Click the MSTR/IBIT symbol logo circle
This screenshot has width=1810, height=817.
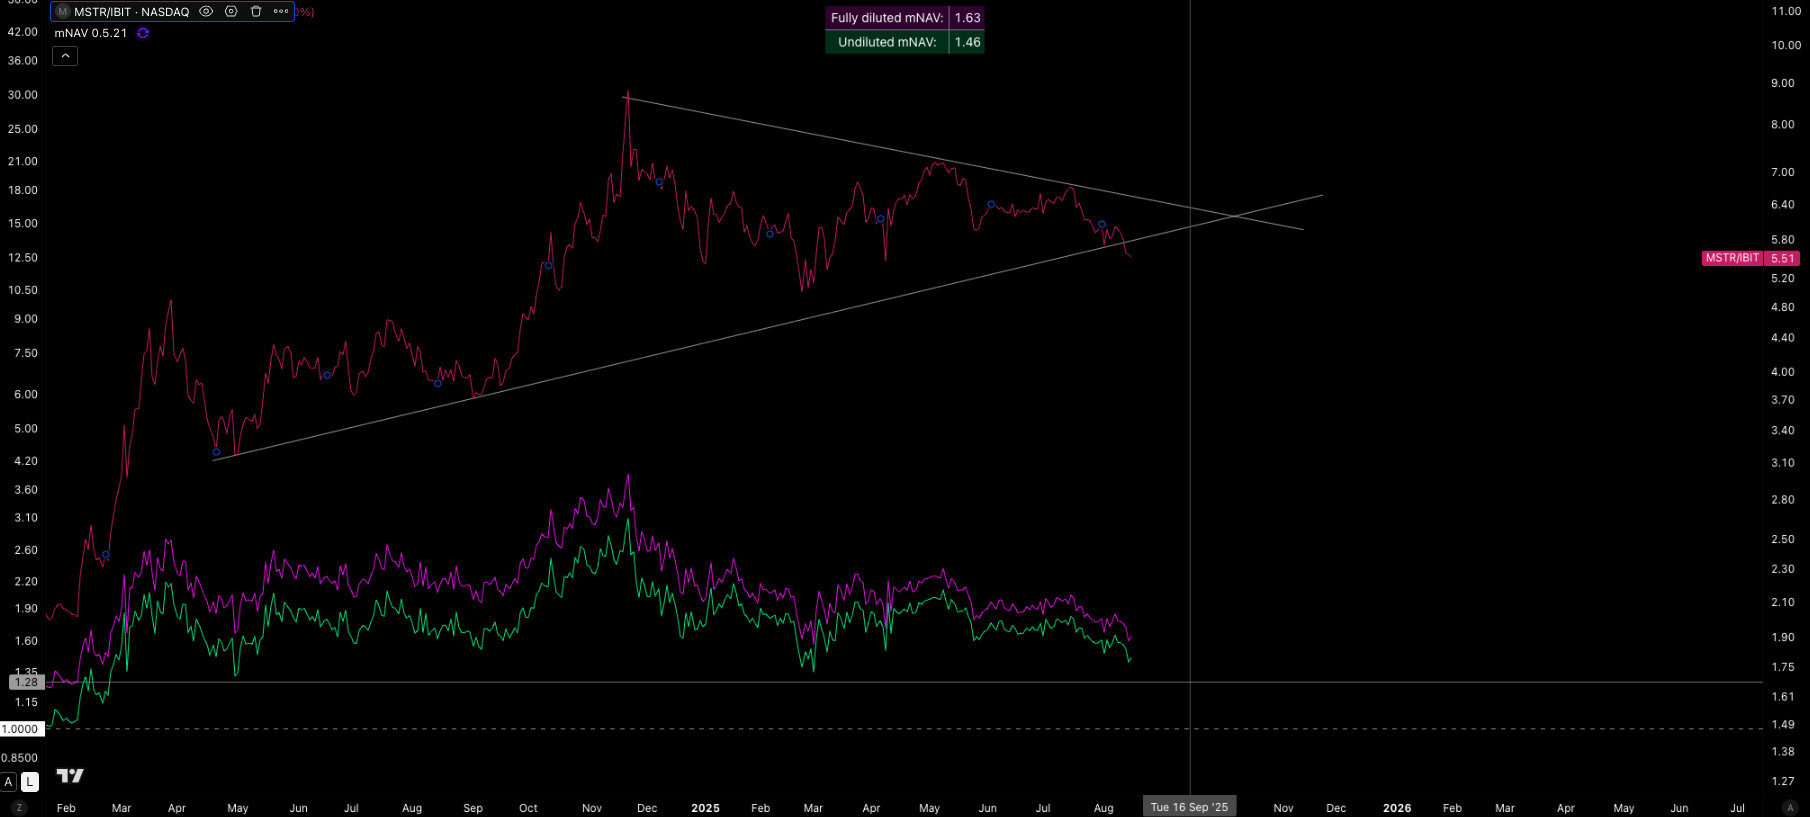(x=63, y=12)
